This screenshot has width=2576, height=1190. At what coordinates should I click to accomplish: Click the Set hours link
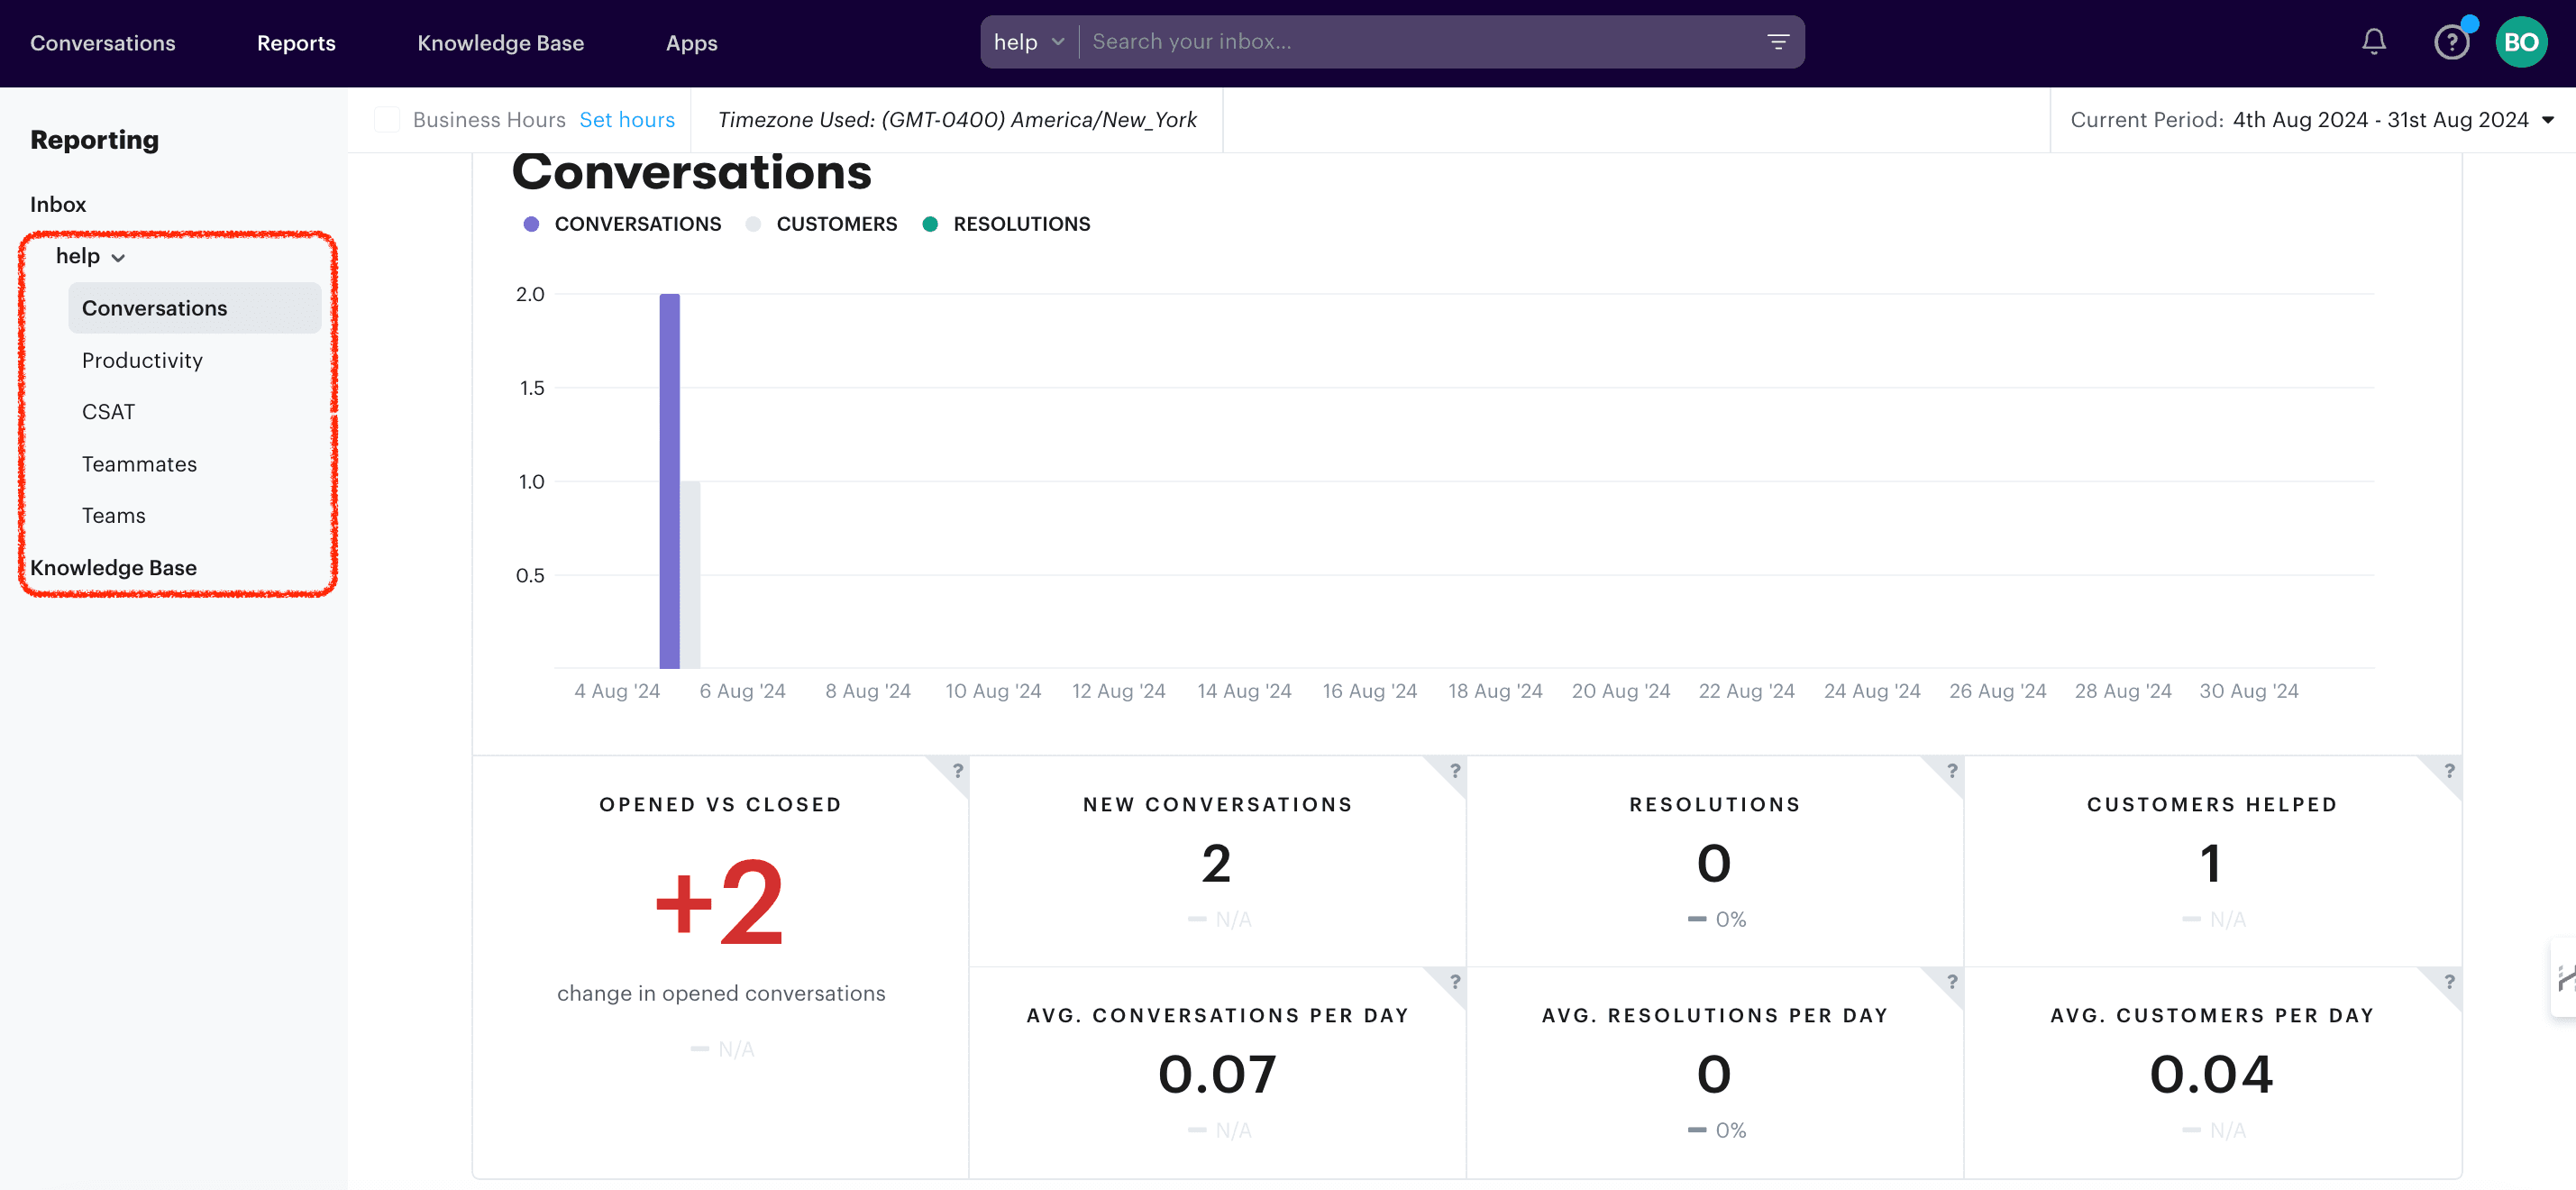tap(627, 119)
